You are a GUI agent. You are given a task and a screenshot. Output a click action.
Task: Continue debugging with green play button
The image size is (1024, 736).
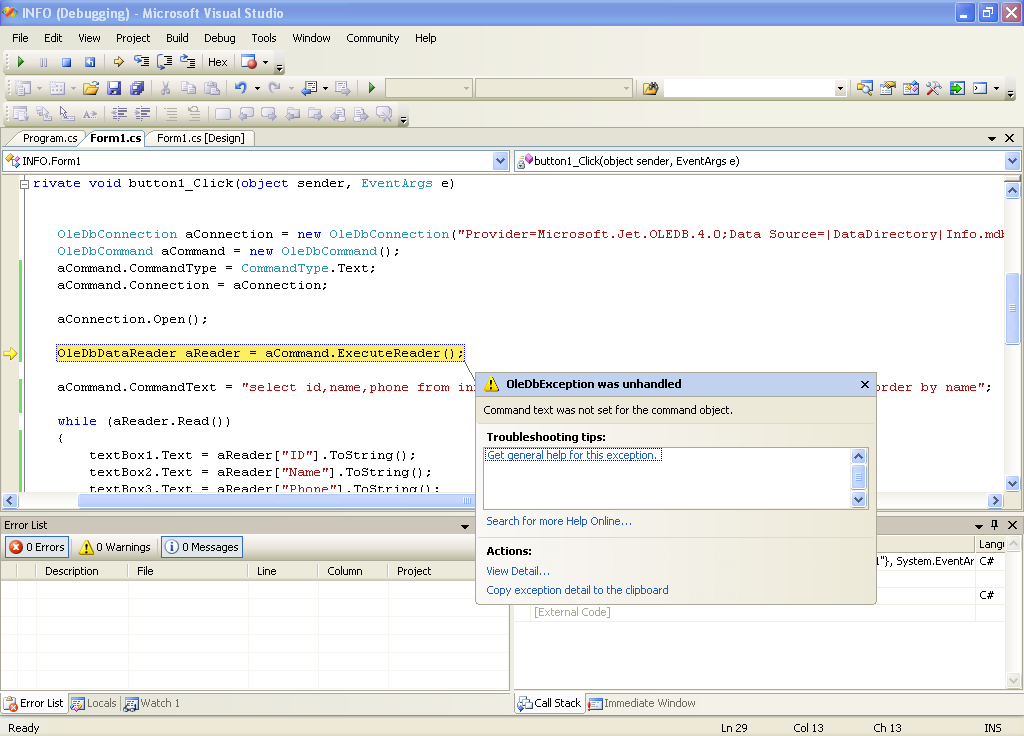[20, 62]
